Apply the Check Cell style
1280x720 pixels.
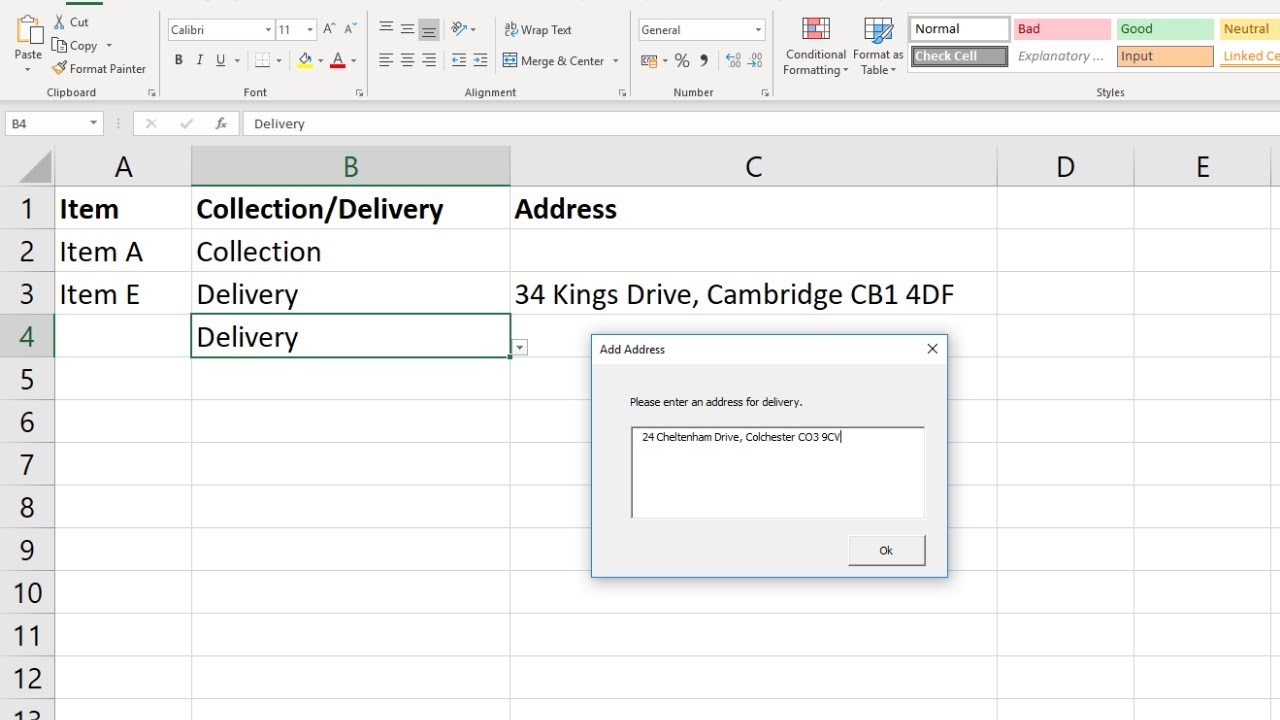tap(959, 56)
